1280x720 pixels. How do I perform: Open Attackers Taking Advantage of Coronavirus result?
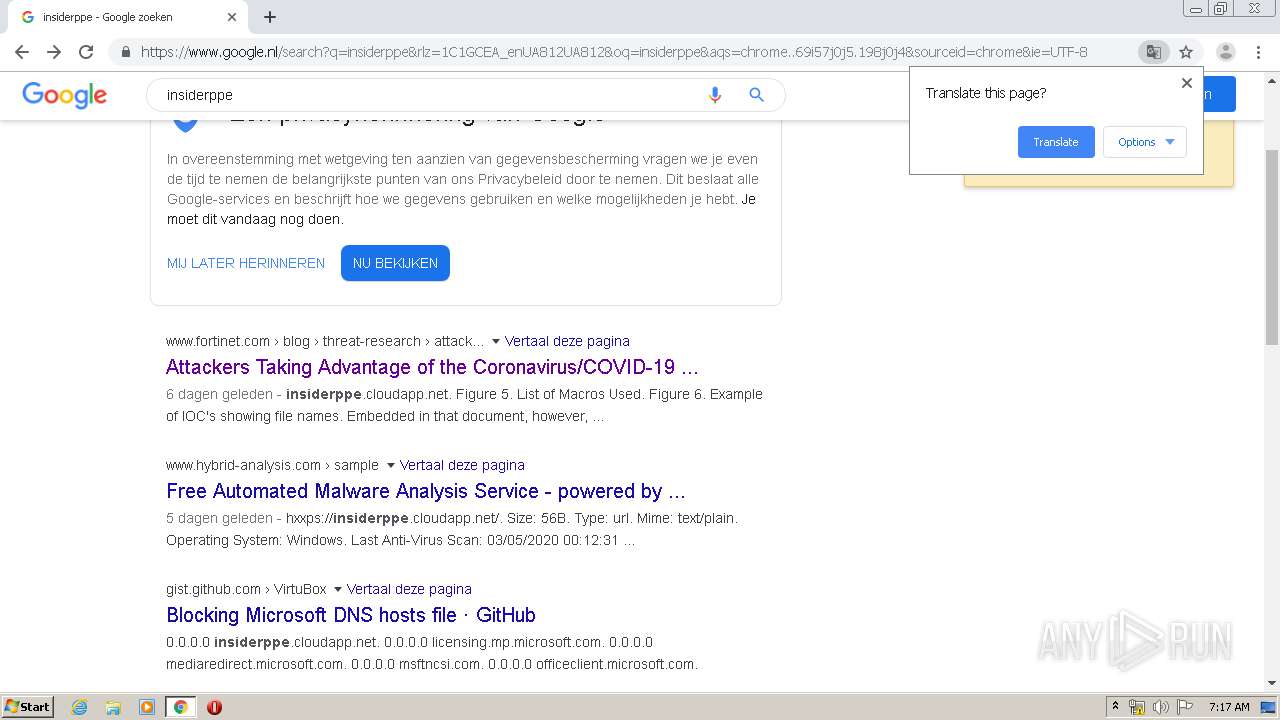click(x=432, y=367)
